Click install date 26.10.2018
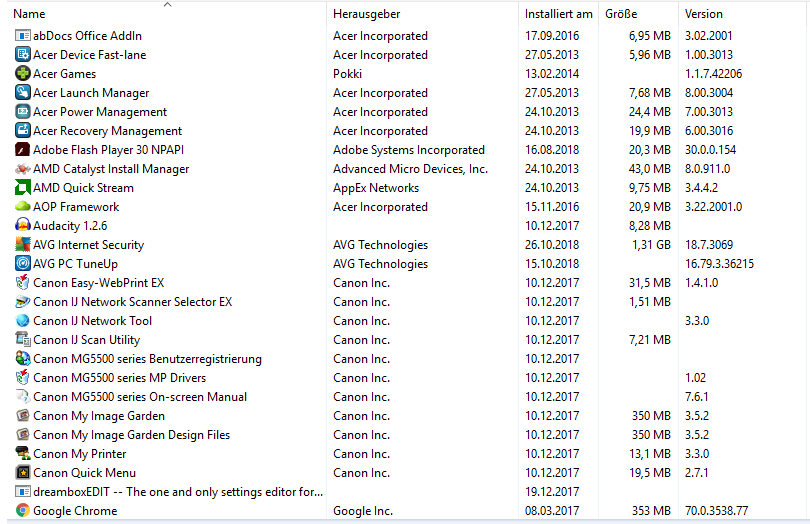Viewport: 810px width, 524px height. [552, 245]
